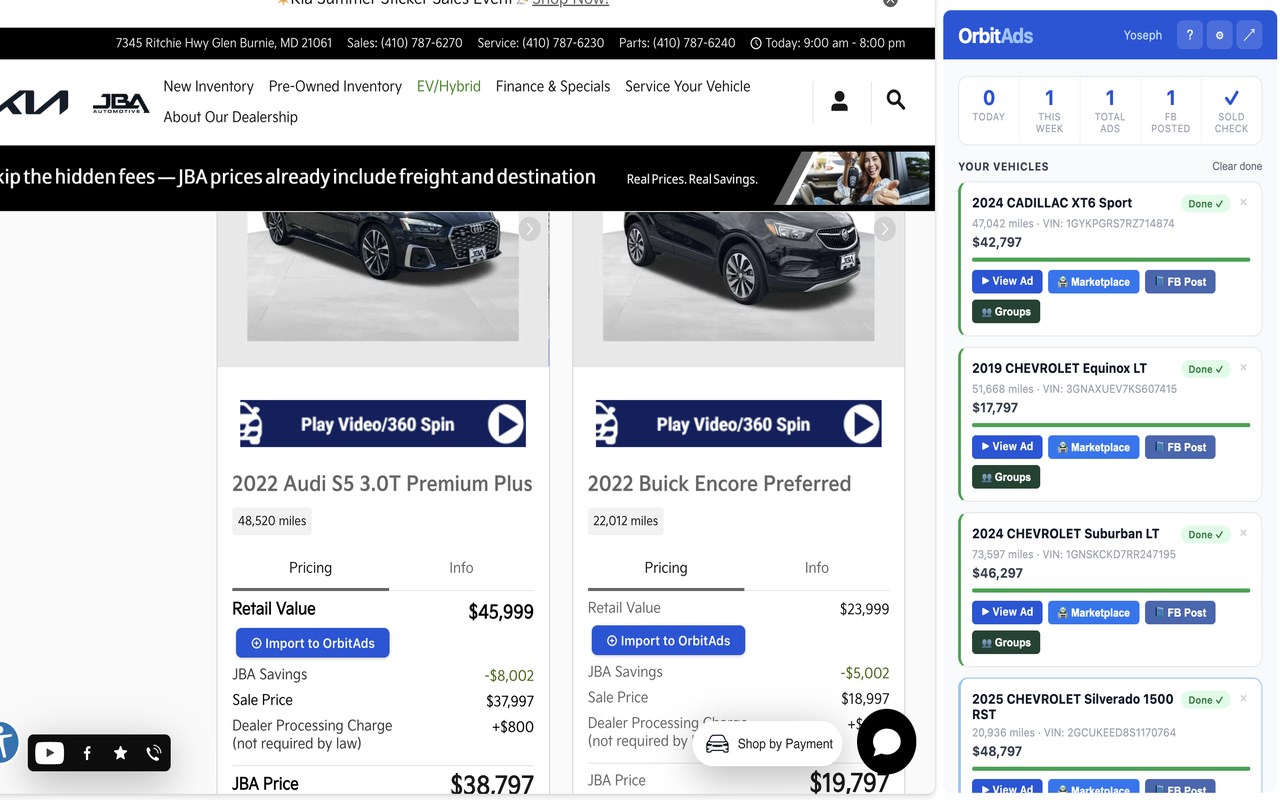Open Groups for Cadillac XT6 Sport
Viewport: 1280px width, 800px height.
pos(1006,312)
